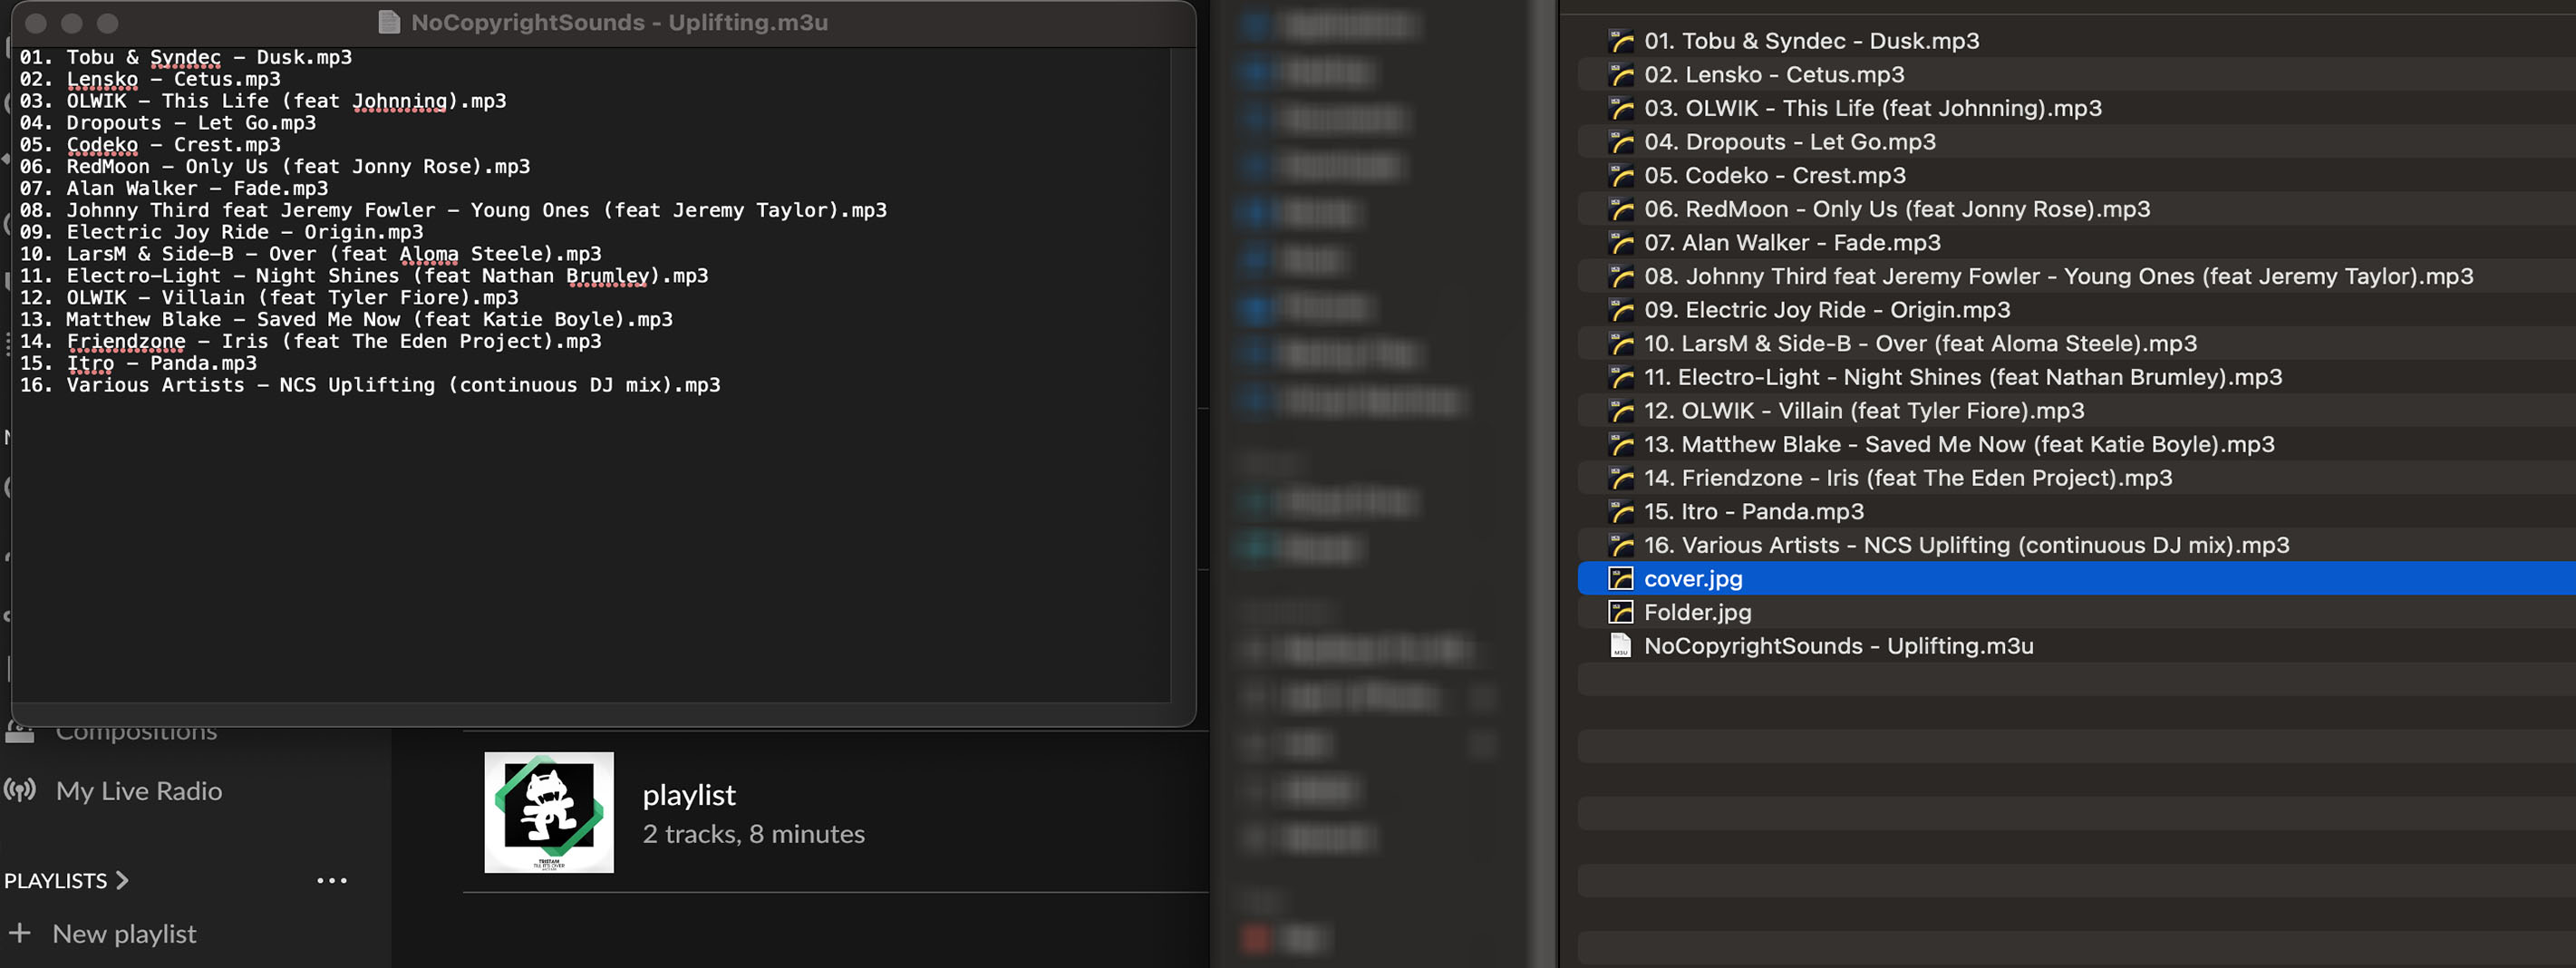
Task: Click the image icon beside cover.jpg
Action: [1620, 579]
